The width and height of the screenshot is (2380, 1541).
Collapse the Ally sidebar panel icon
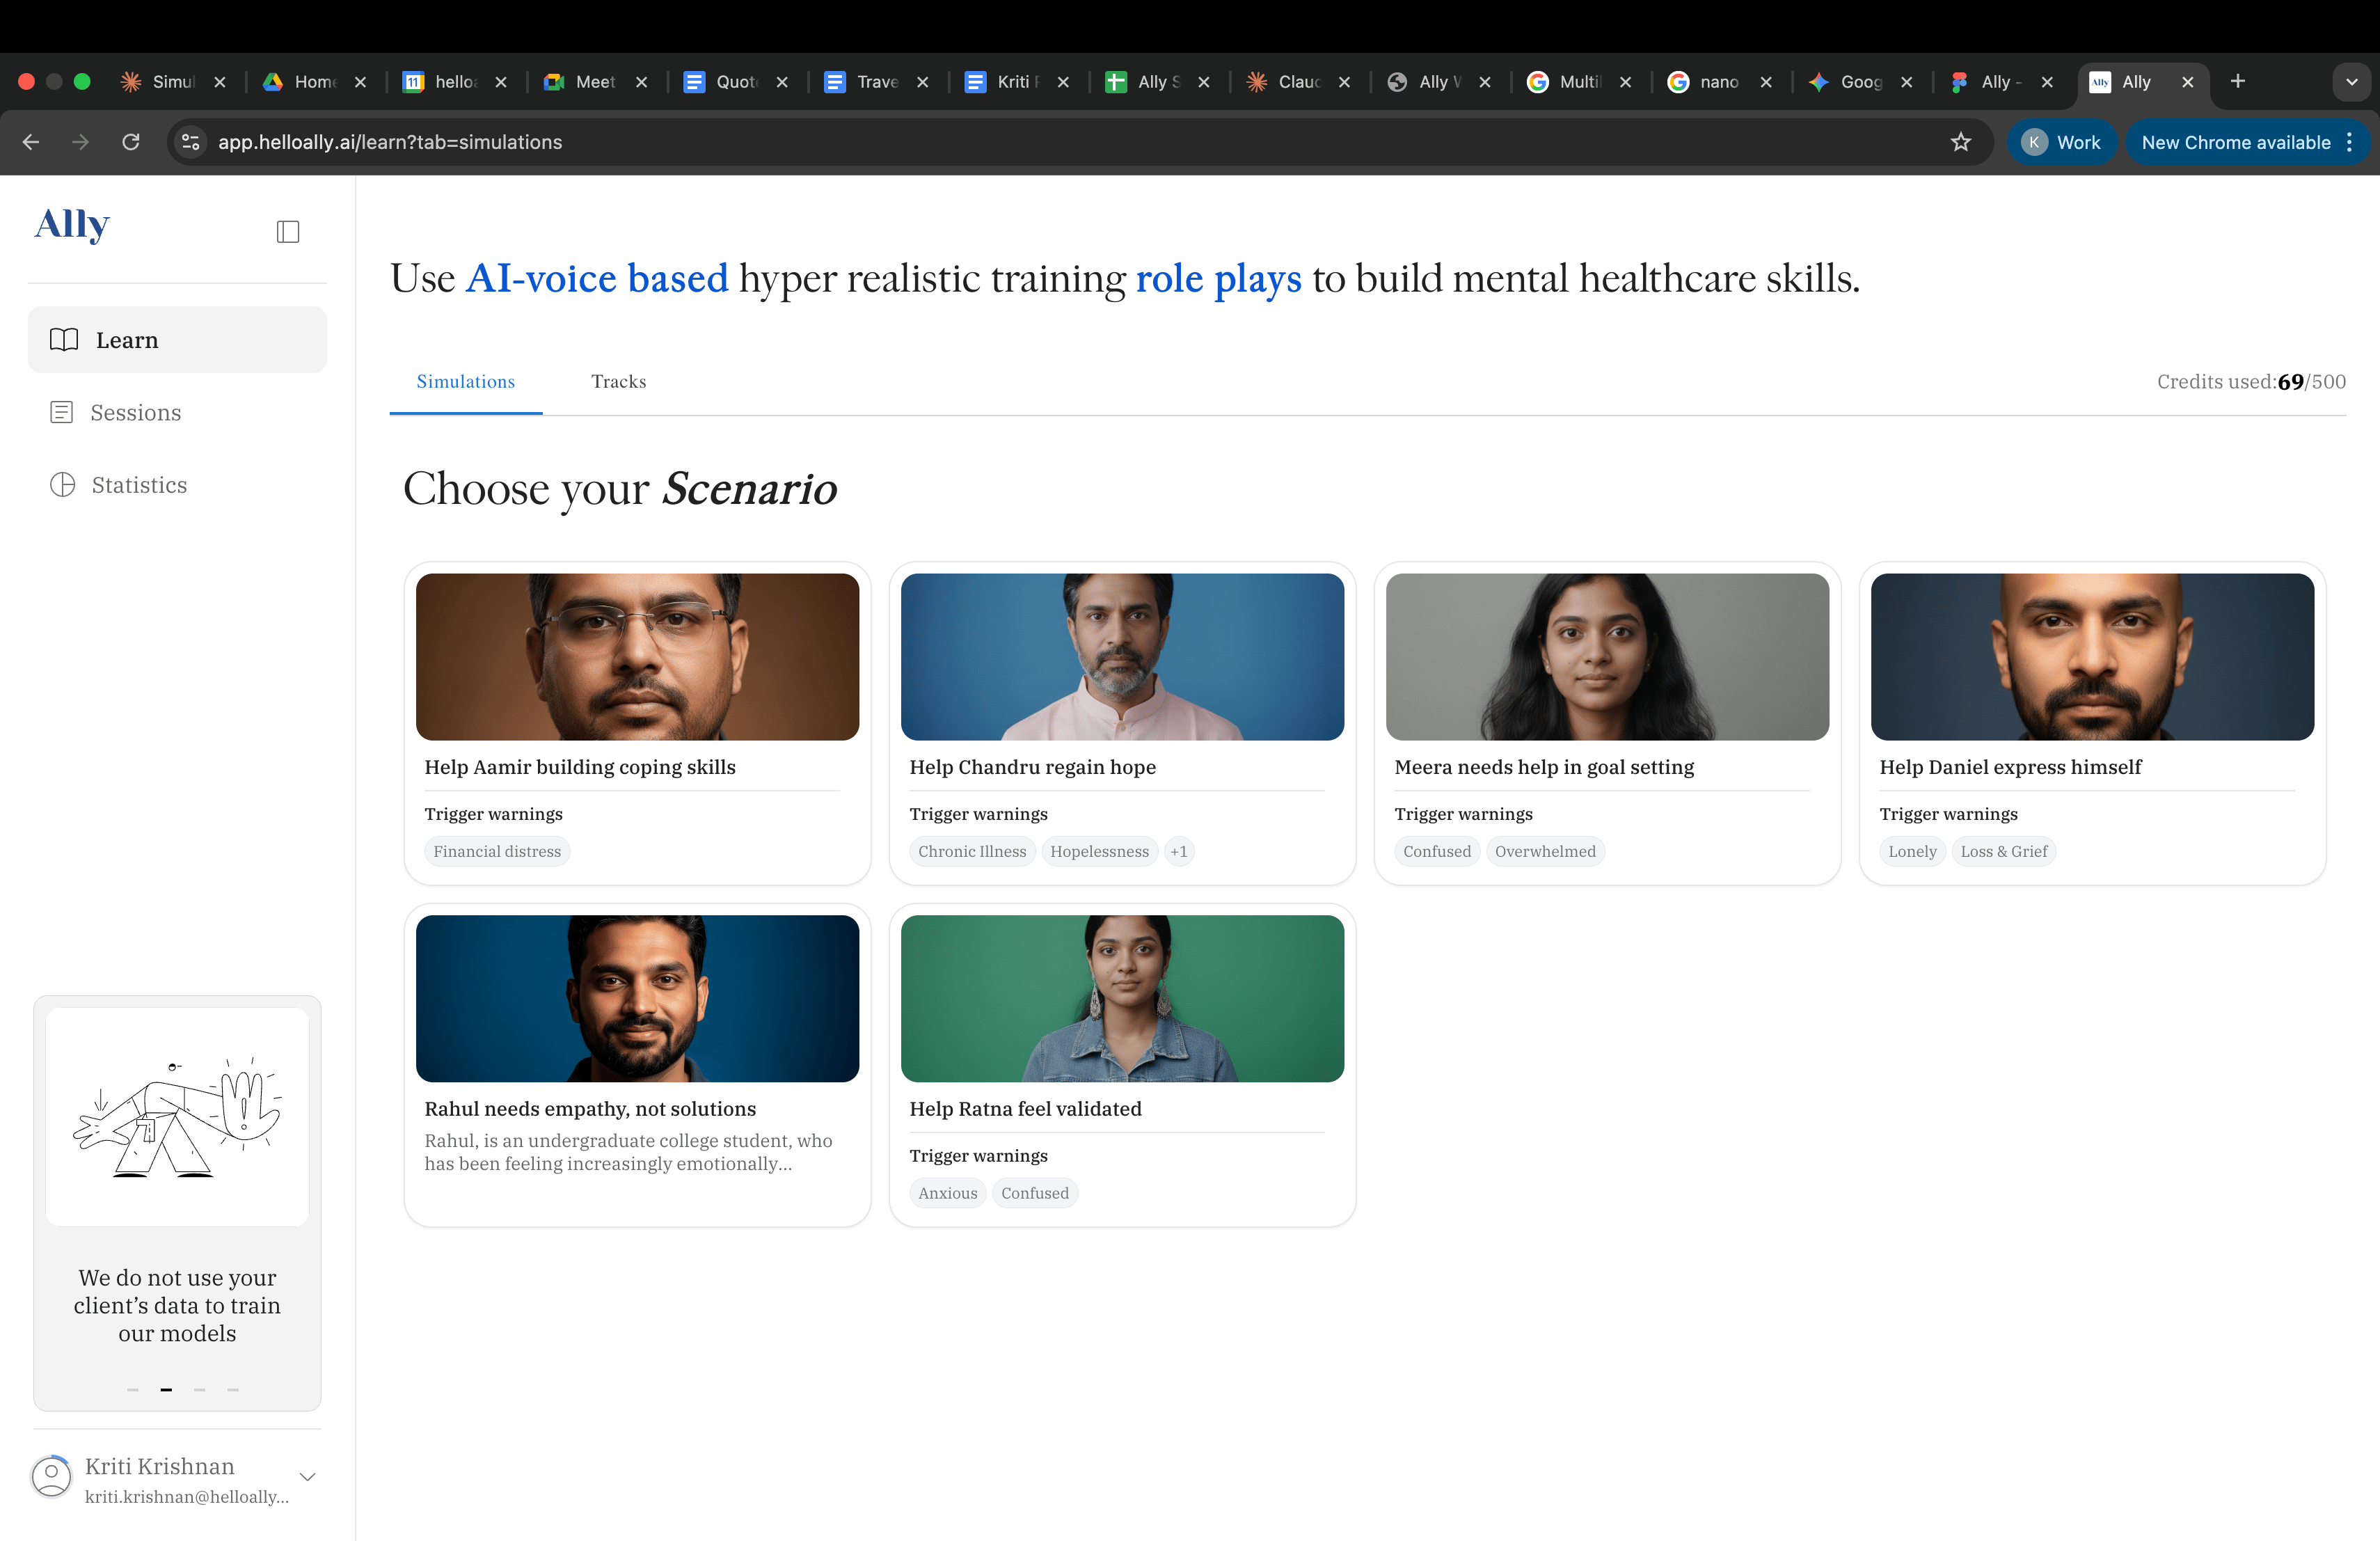(x=288, y=232)
